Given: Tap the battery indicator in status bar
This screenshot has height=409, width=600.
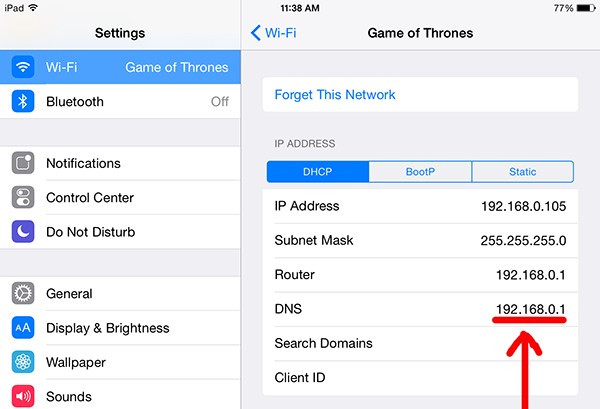Looking at the screenshot, I should tap(586, 8).
